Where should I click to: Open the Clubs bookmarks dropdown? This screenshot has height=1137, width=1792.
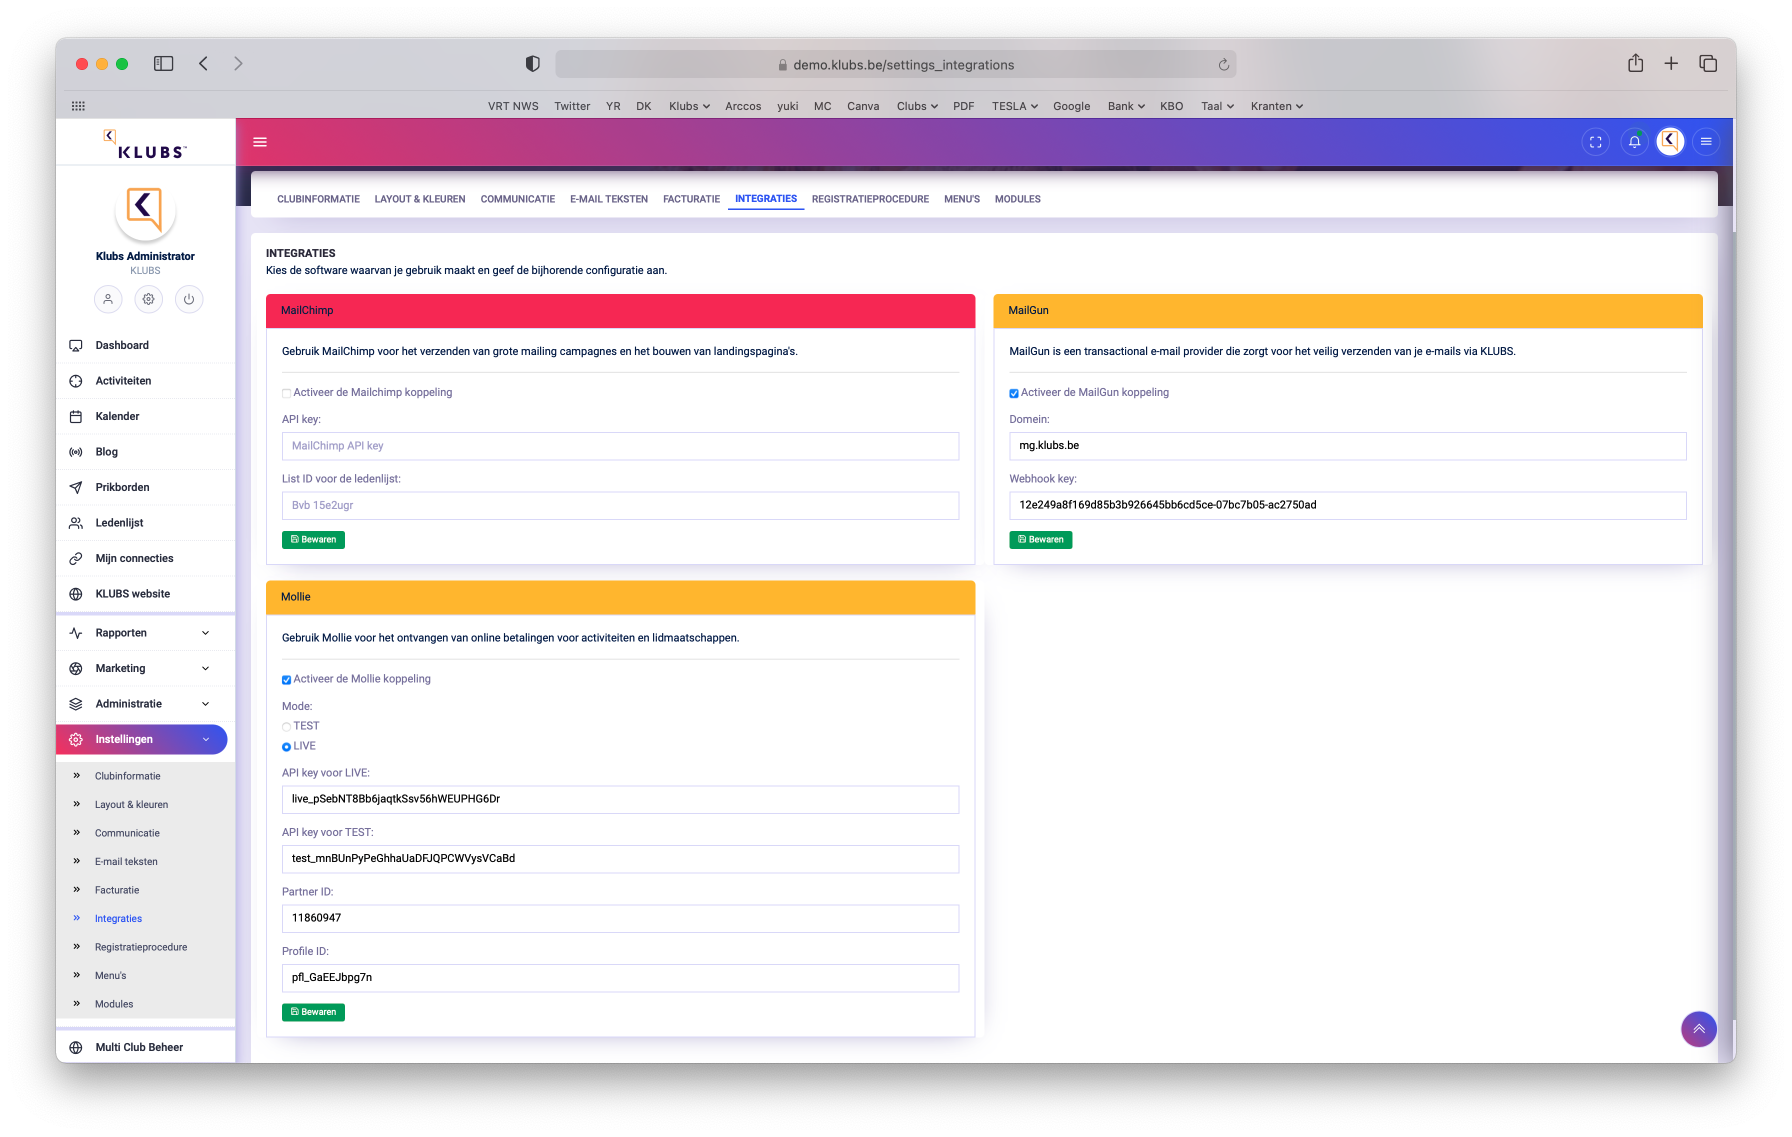(917, 106)
